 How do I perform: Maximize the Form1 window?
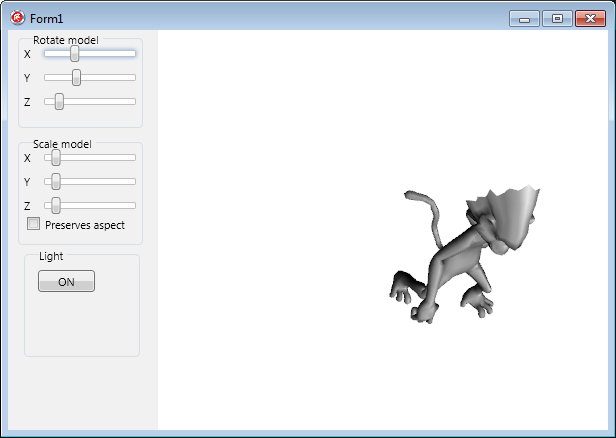pyautogui.click(x=557, y=18)
